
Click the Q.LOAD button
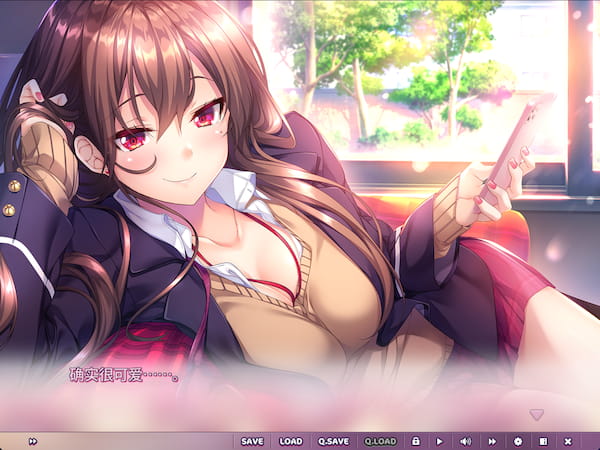point(380,441)
